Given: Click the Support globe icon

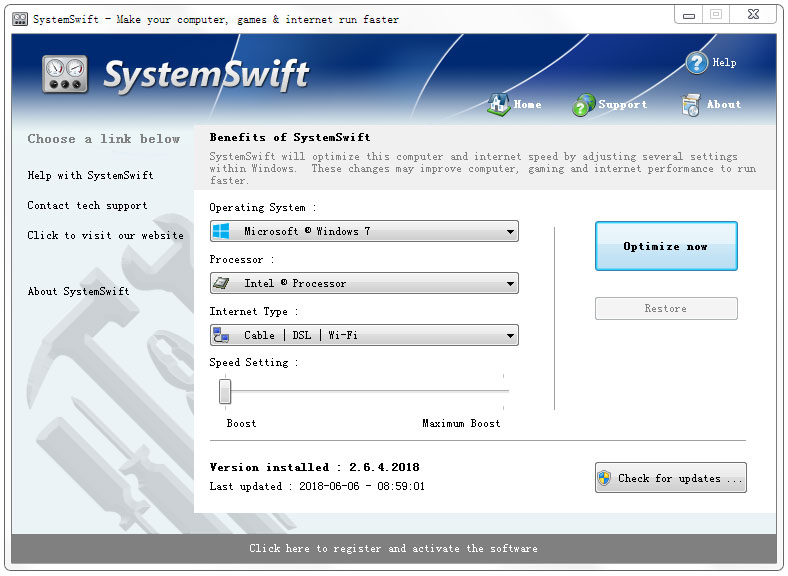Looking at the screenshot, I should (583, 105).
